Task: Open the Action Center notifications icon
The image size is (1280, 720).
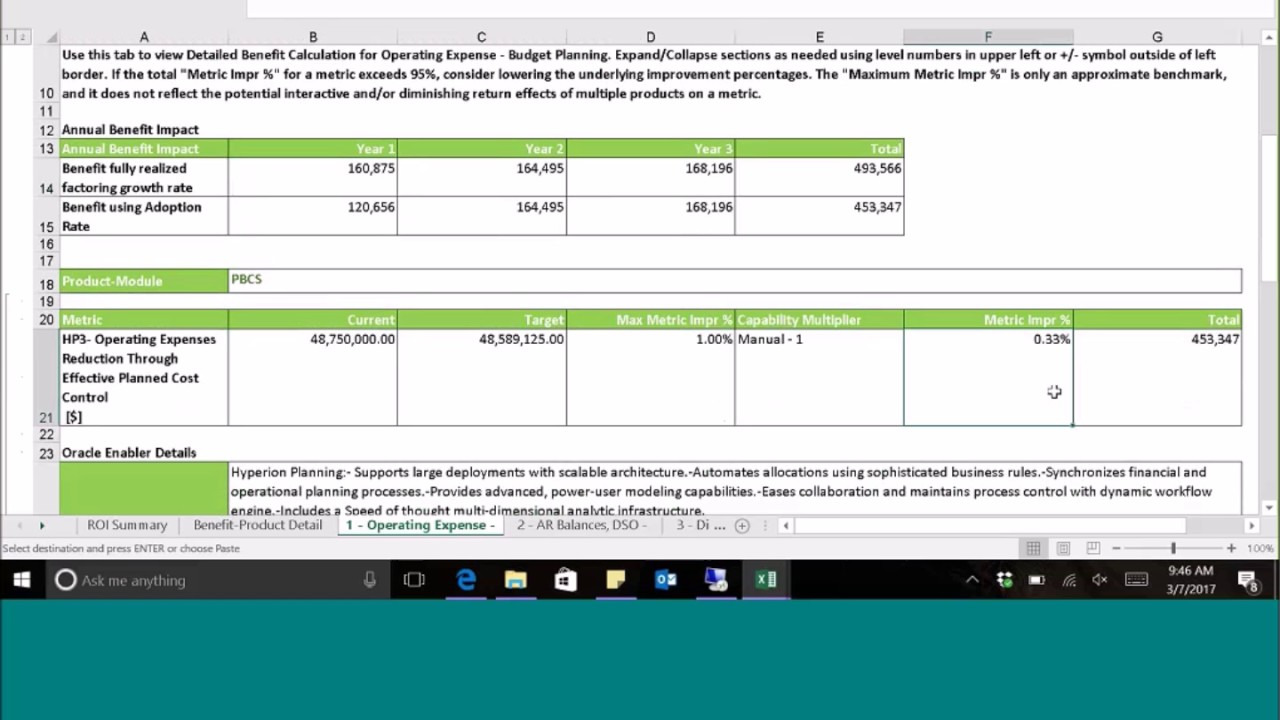Action: 1248,580
